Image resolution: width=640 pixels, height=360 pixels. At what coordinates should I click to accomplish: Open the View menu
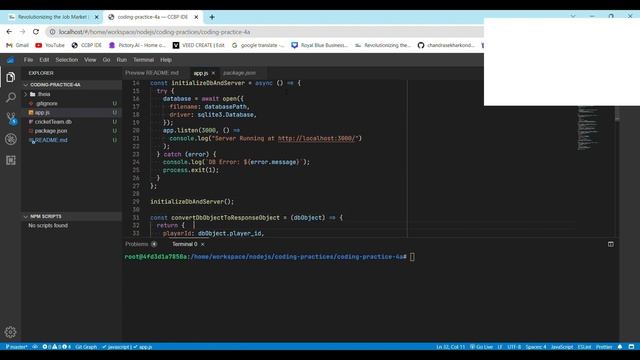[x=90, y=60]
